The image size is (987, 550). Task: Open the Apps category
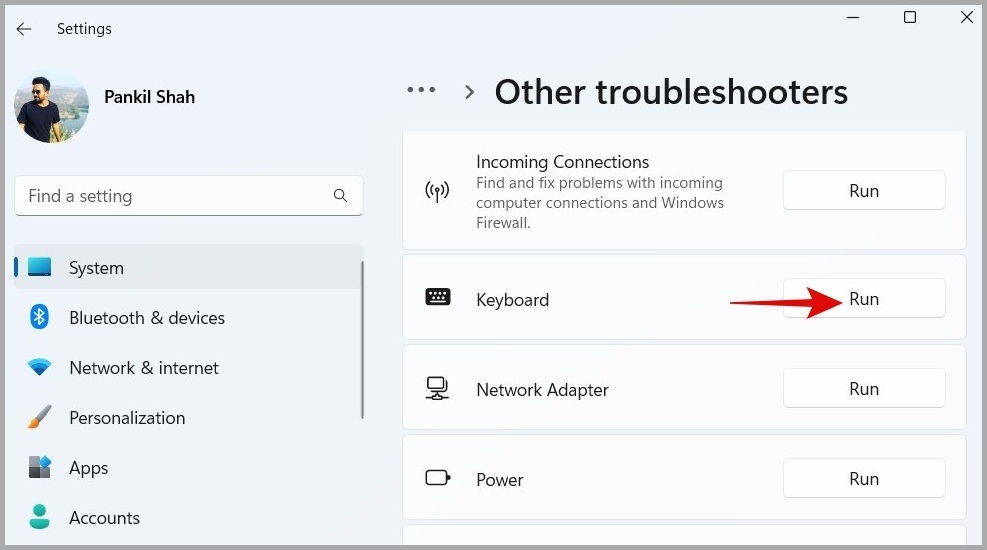pyautogui.click(x=89, y=468)
